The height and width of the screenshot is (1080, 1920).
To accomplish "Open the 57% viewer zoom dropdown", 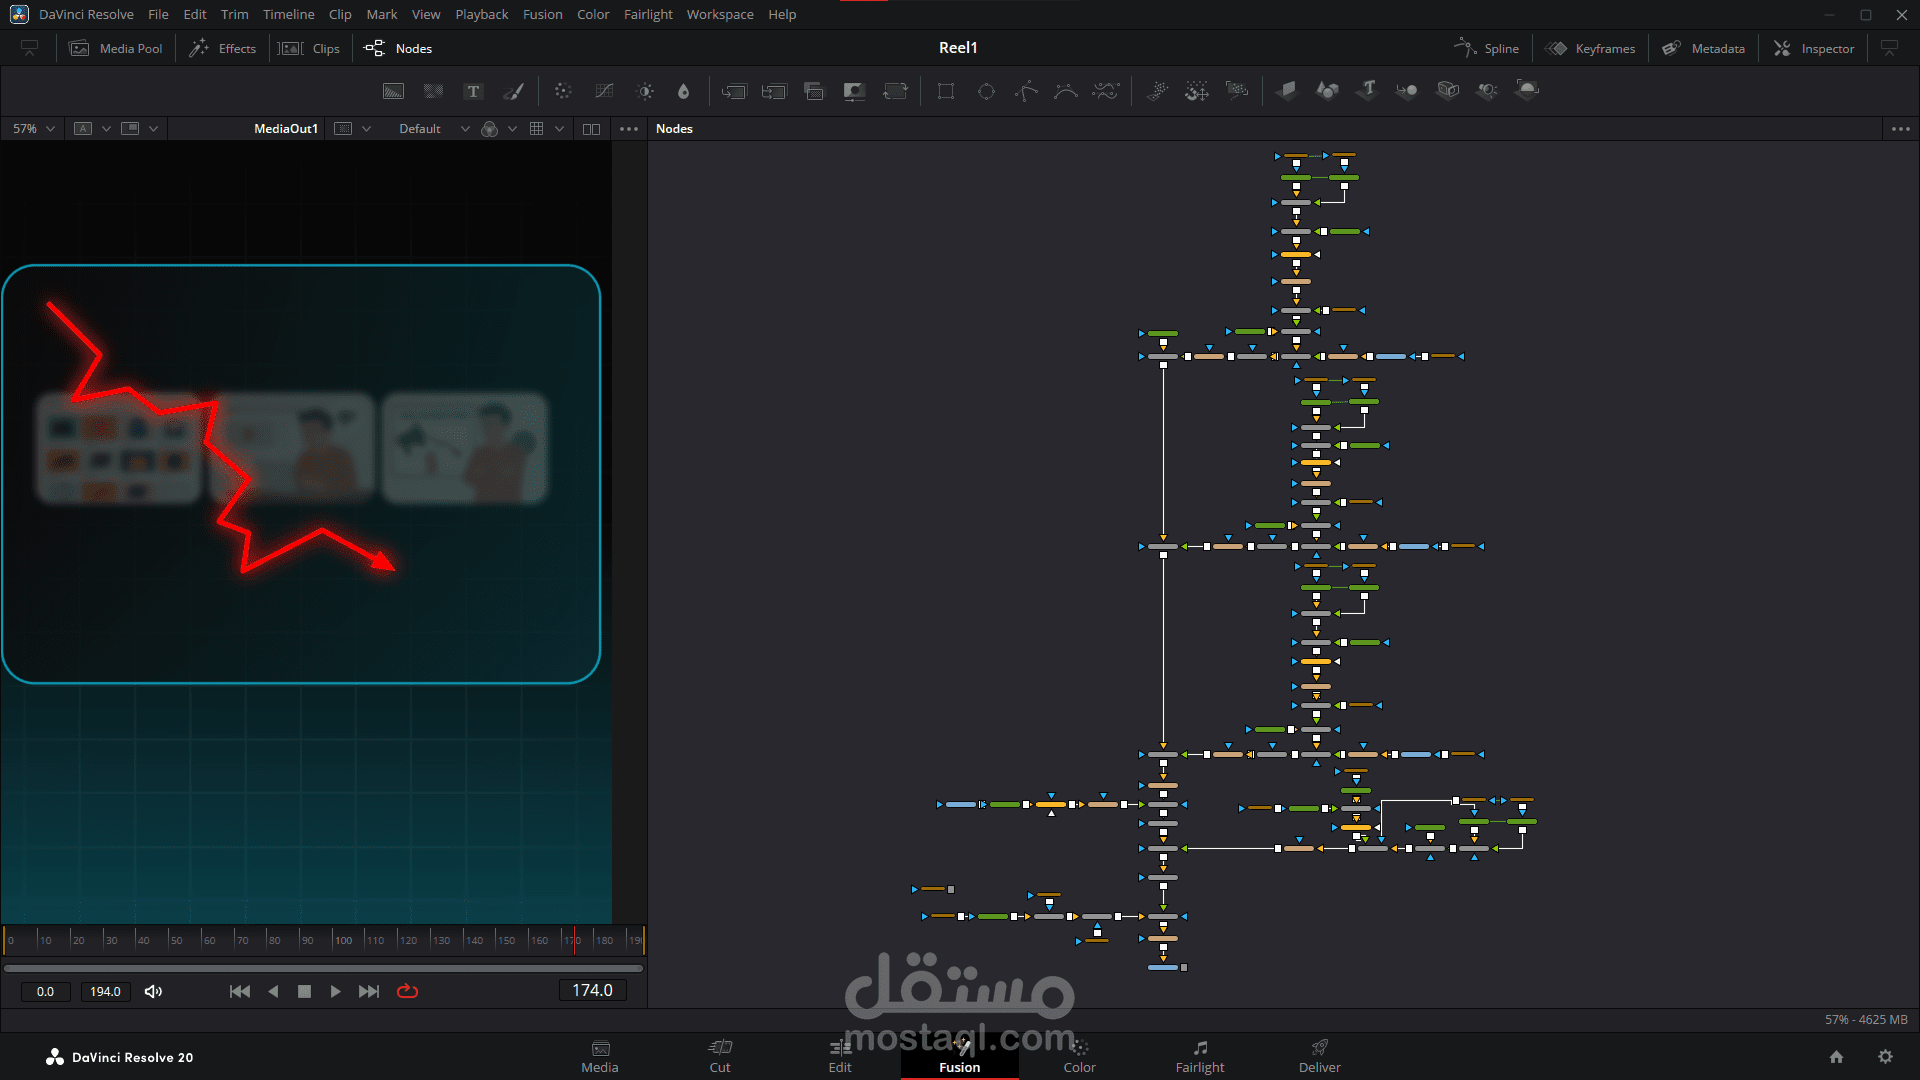I will [33, 129].
